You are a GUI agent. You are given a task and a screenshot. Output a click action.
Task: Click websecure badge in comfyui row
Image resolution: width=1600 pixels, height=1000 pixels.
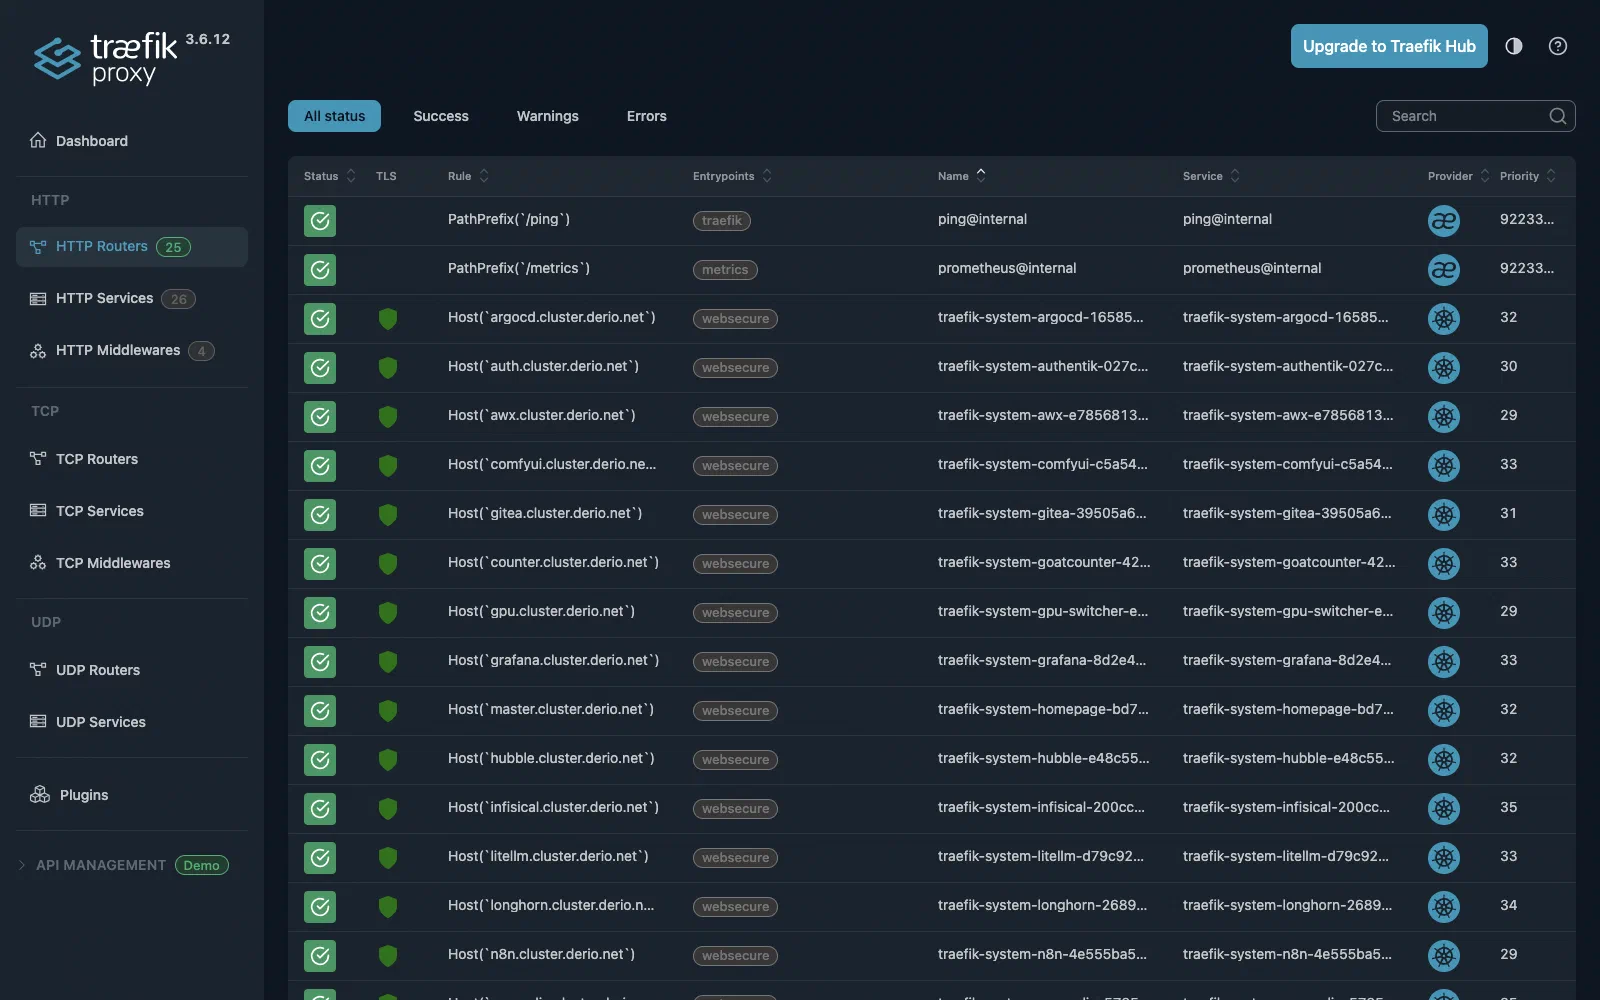pos(735,466)
